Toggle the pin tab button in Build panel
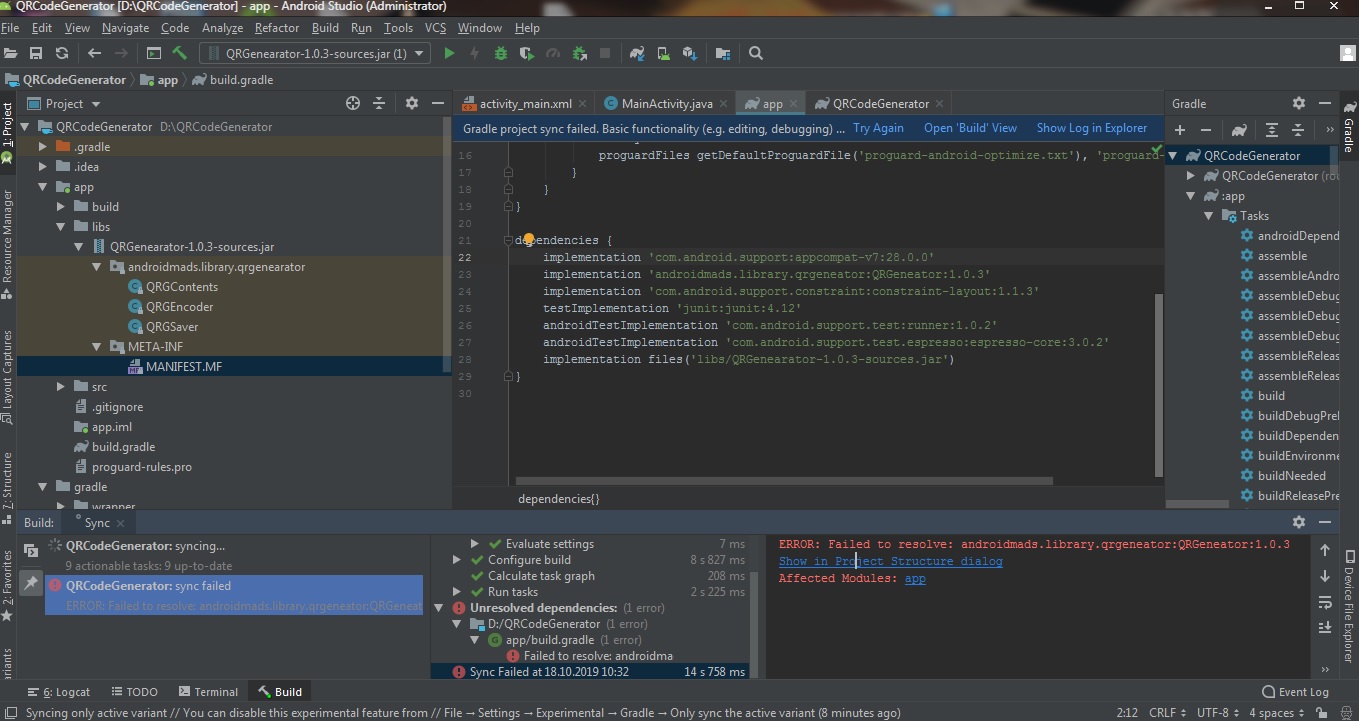The height and width of the screenshot is (721, 1370). (x=31, y=582)
